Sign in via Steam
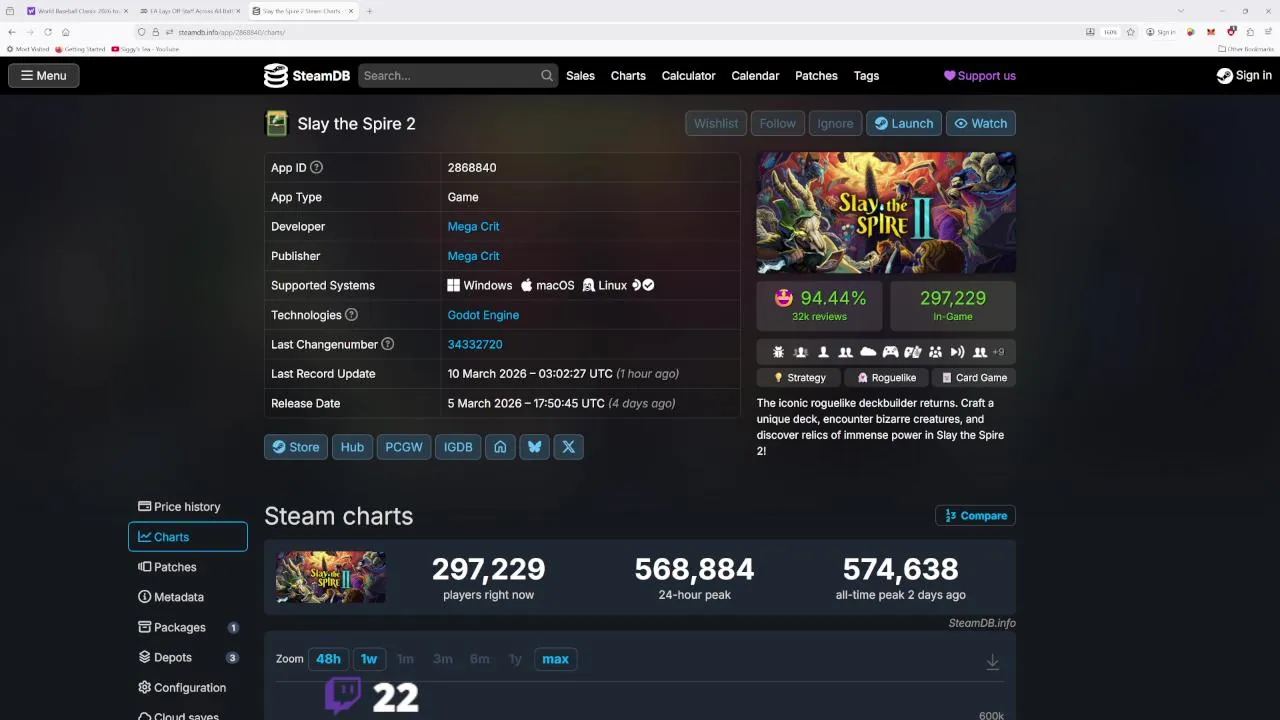This screenshot has width=1280, height=720. pyautogui.click(x=1244, y=76)
